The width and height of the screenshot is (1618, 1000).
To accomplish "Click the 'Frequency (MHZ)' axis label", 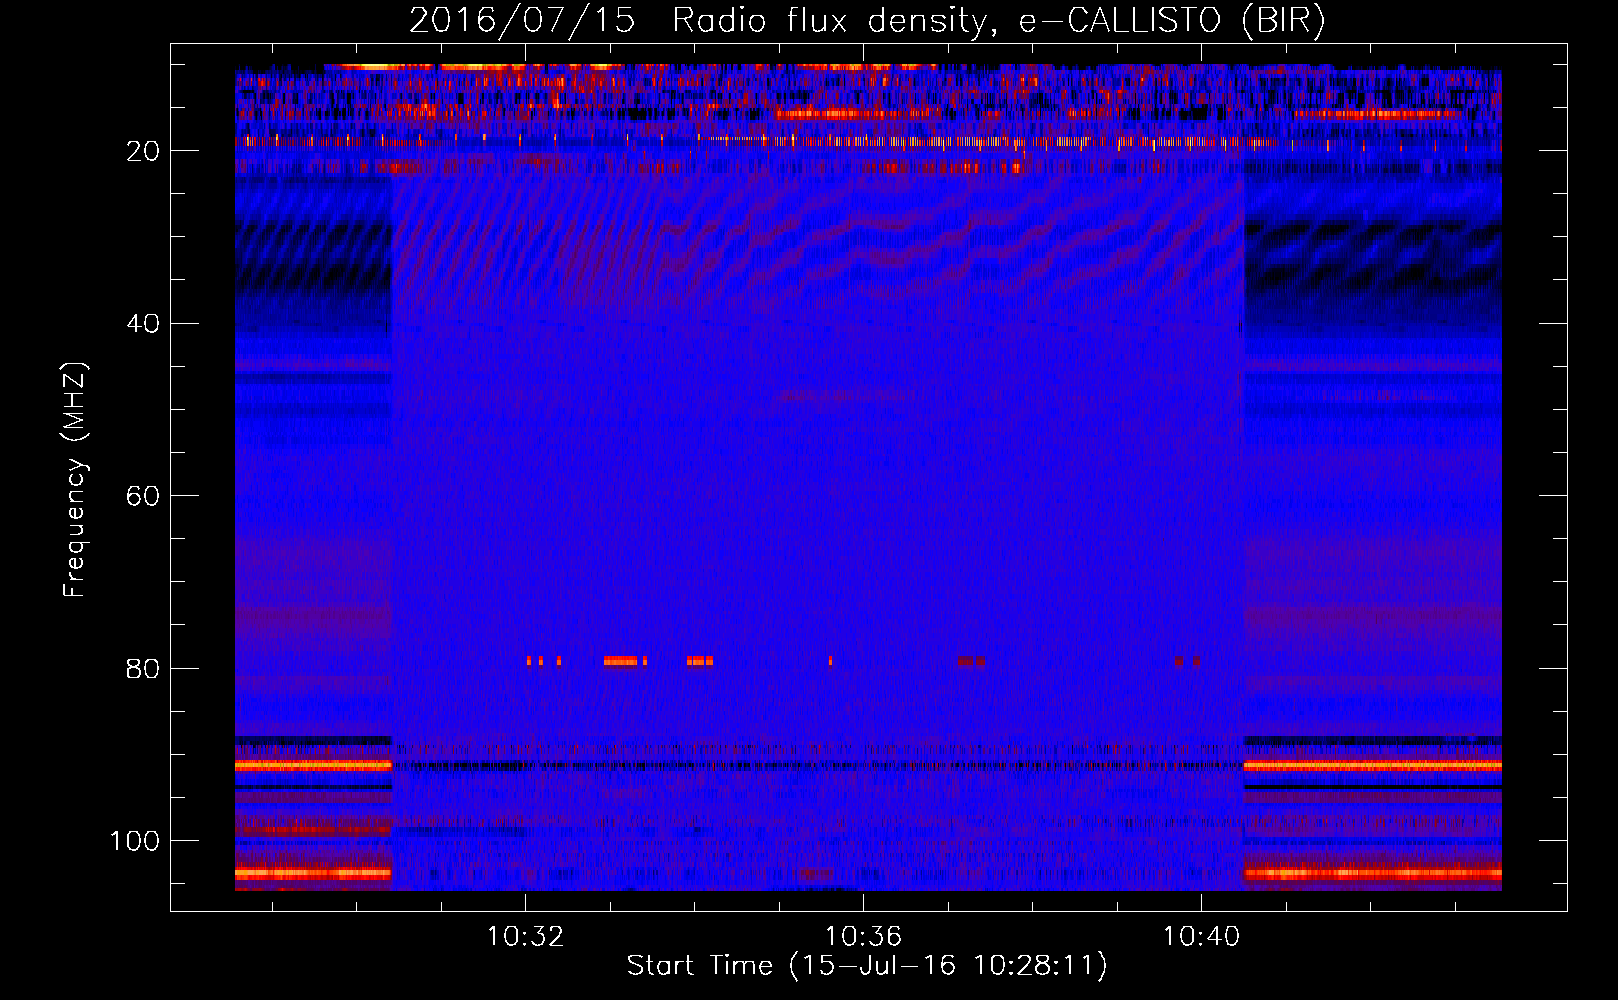I will pyautogui.click(x=75, y=480).
